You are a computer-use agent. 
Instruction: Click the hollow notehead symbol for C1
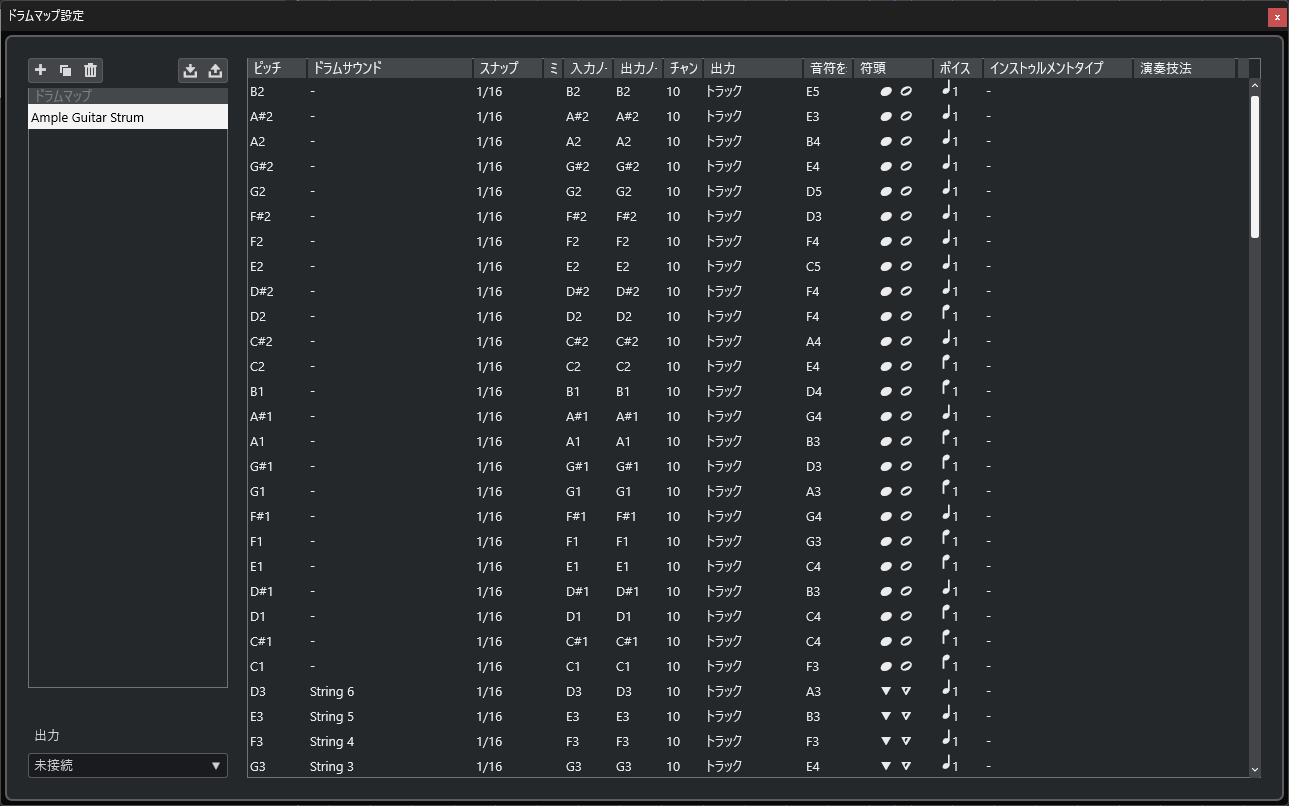click(x=906, y=666)
